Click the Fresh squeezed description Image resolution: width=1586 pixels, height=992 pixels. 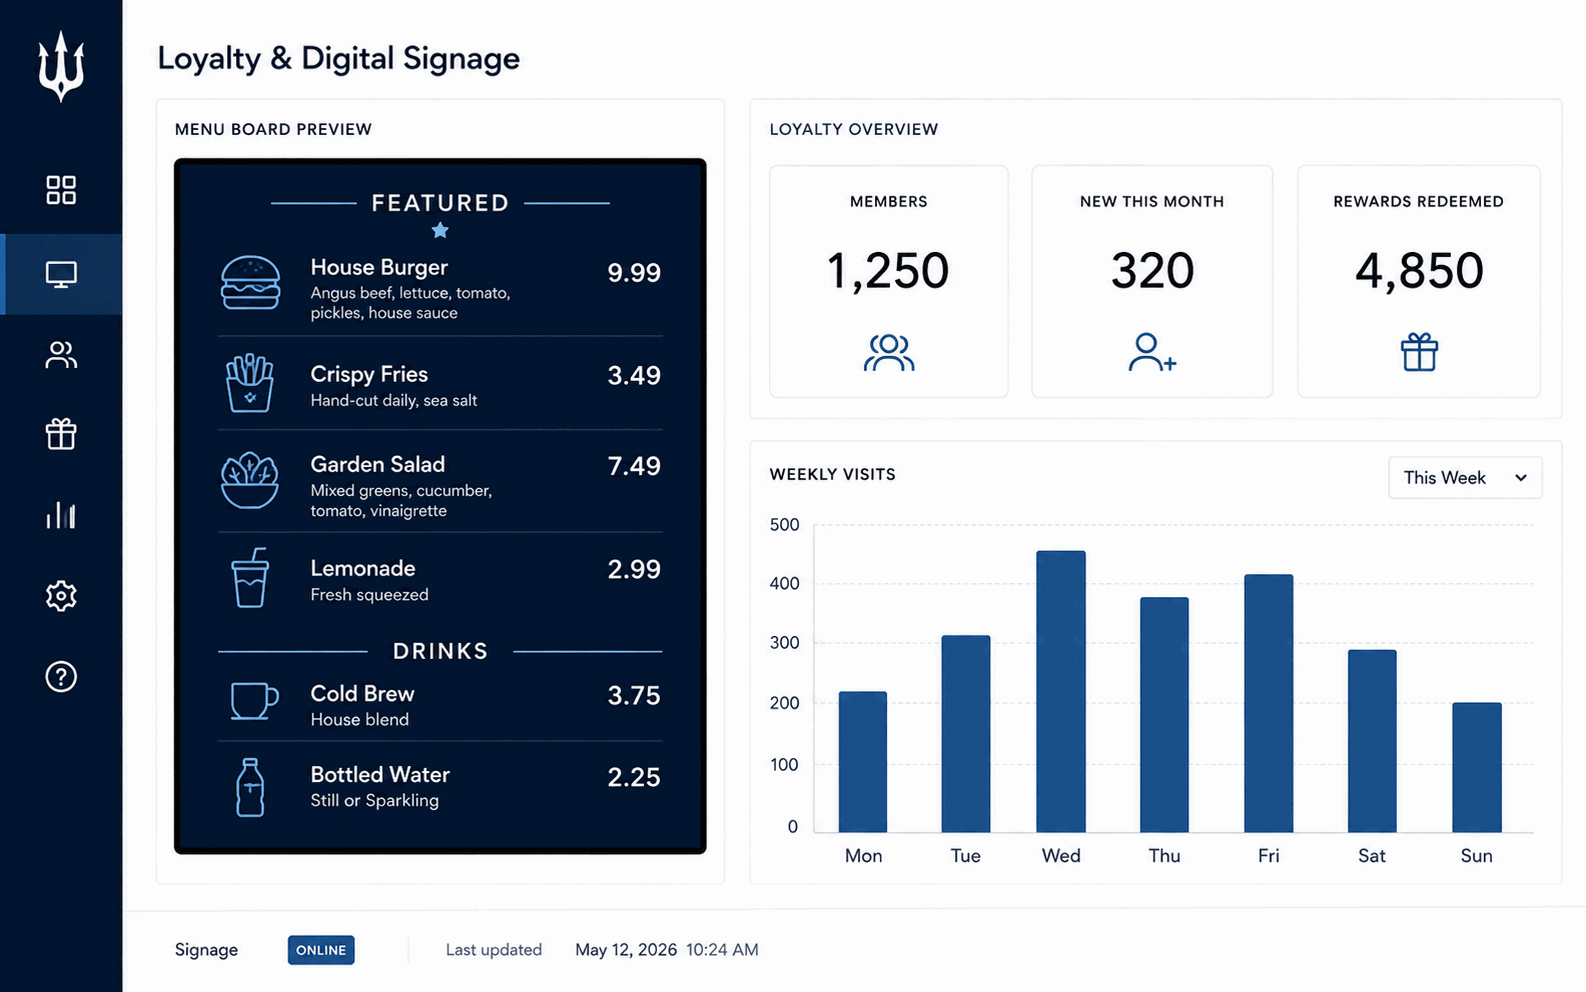click(369, 594)
